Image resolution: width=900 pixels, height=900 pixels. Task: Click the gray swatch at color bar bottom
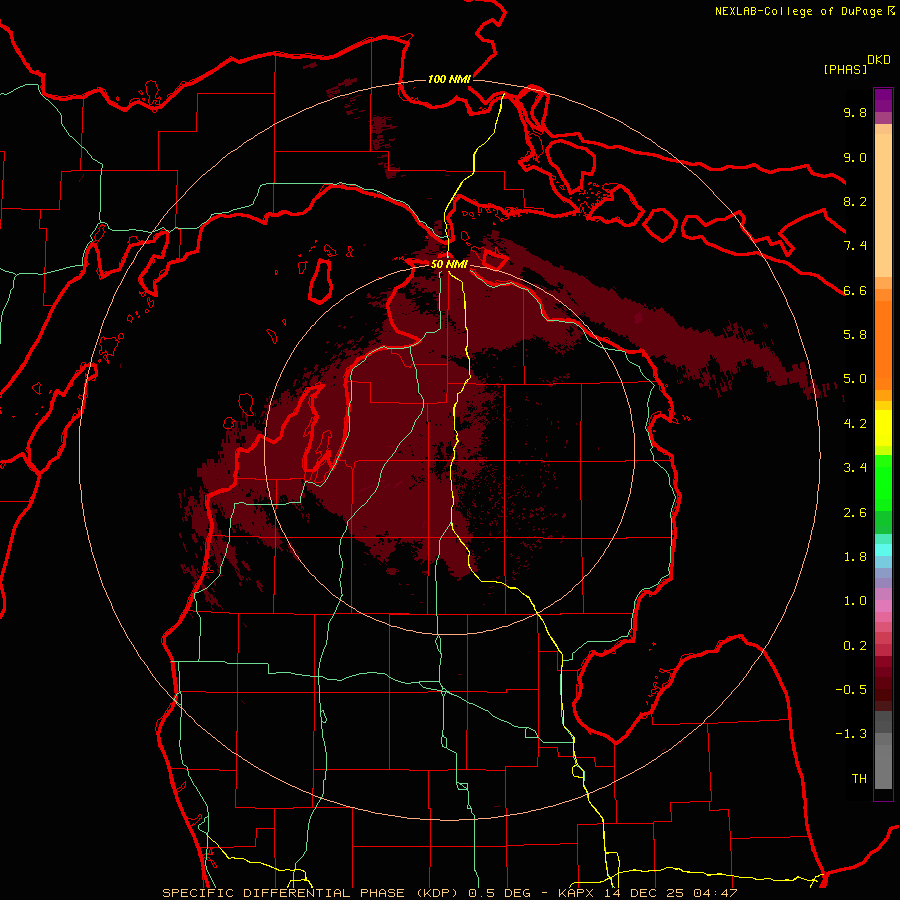click(x=883, y=766)
